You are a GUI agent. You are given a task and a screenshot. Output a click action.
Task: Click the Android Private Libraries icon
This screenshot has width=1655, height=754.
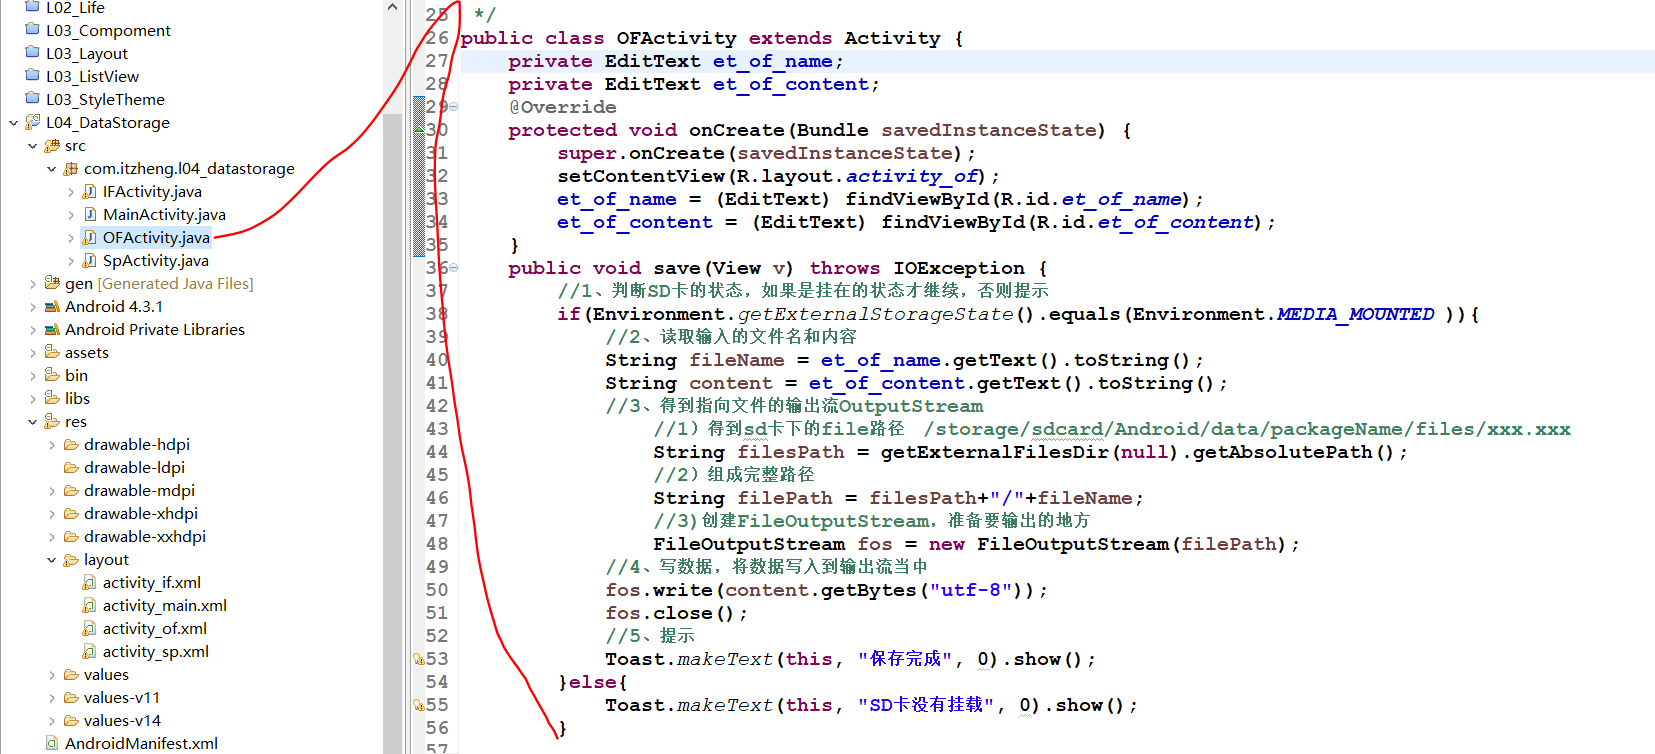(x=53, y=329)
